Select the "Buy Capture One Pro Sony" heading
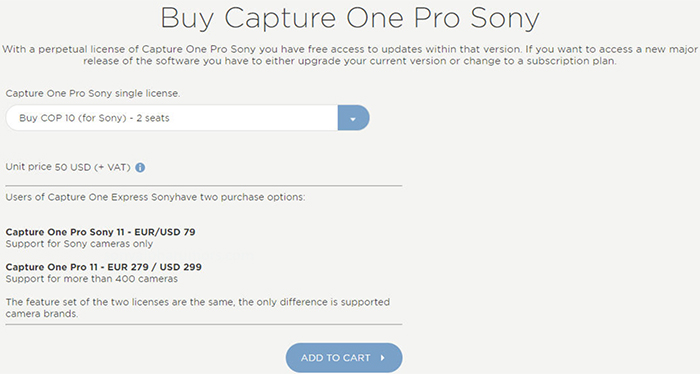The width and height of the screenshot is (700, 374). [350, 19]
